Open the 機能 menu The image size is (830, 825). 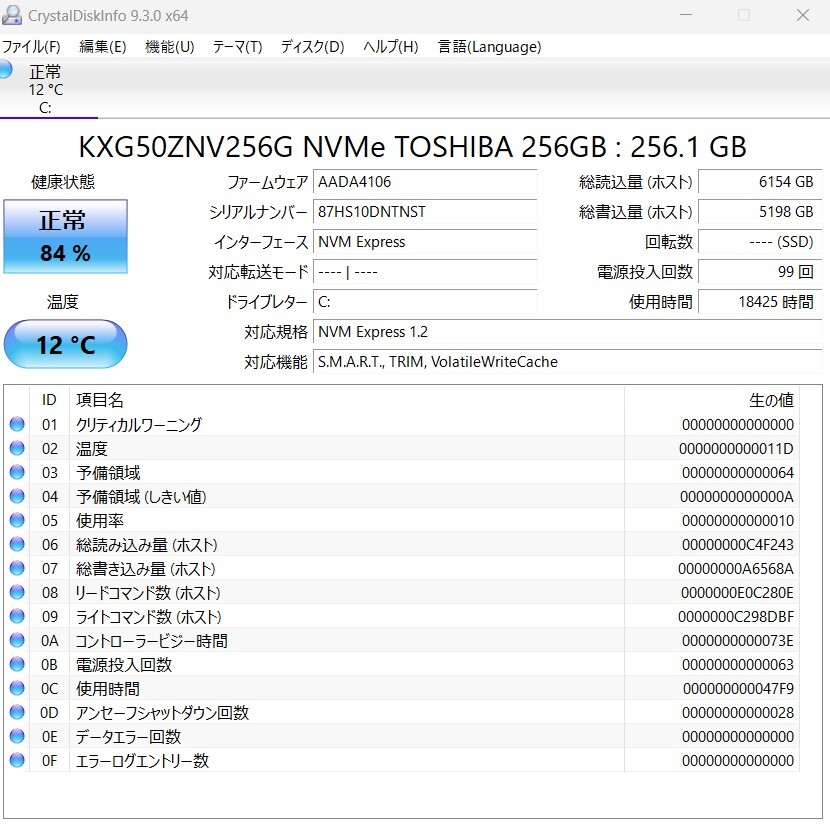[x=167, y=46]
